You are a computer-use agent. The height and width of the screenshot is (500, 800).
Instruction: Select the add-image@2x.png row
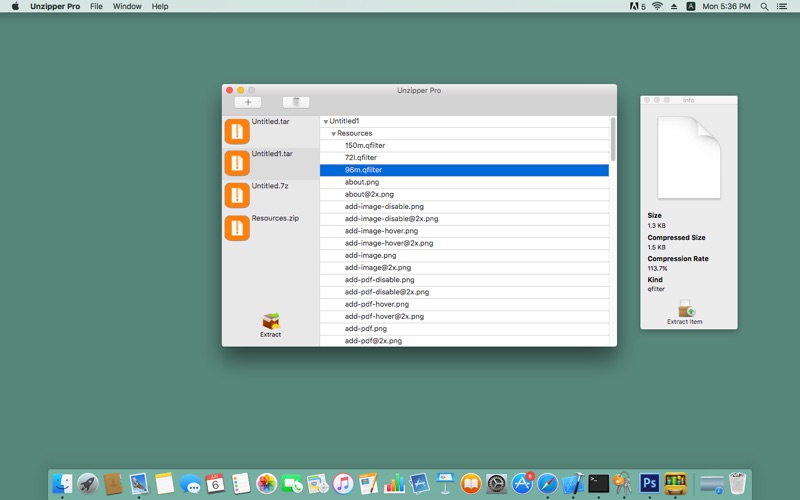tap(464, 268)
